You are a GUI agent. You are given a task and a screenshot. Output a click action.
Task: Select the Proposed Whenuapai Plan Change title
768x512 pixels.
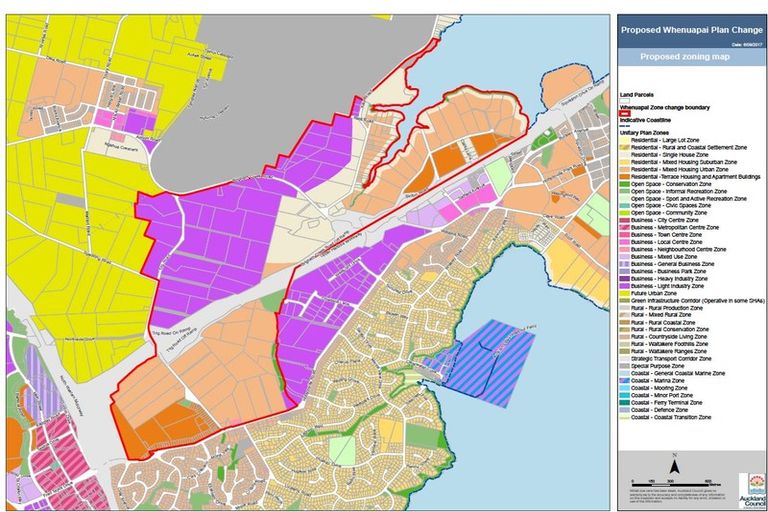click(x=689, y=30)
